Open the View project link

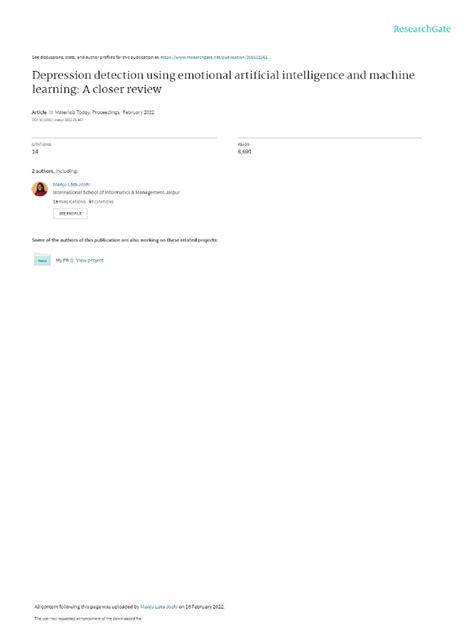click(89, 260)
